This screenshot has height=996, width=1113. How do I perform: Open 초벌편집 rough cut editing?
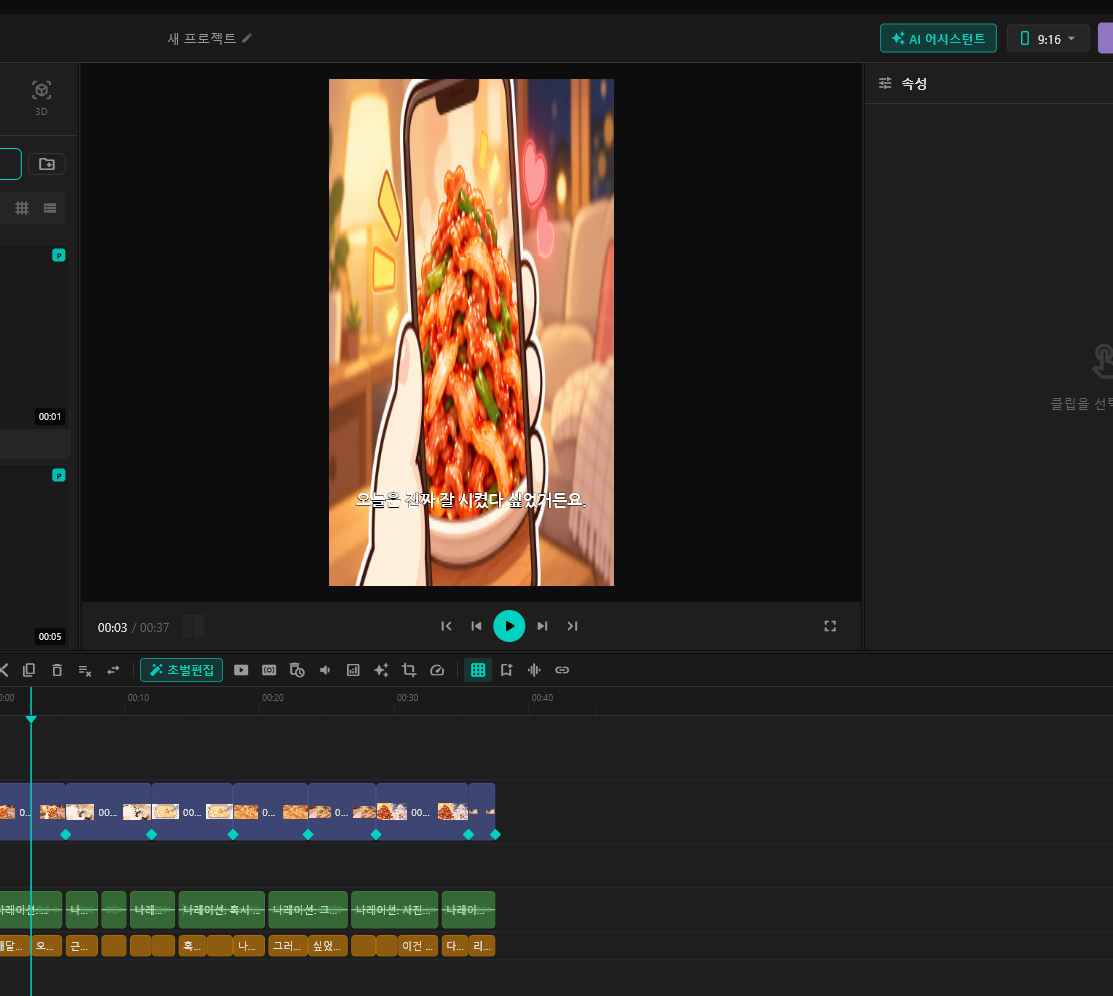point(182,670)
